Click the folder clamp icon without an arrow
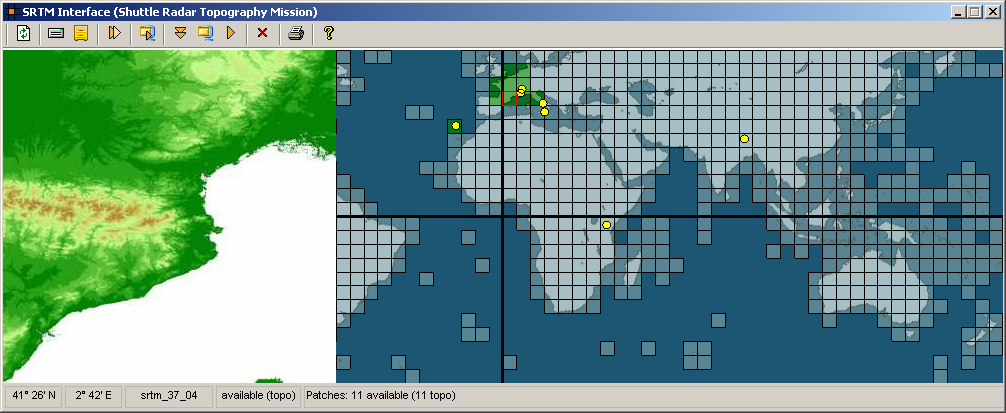 pyautogui.click(x=205, y=33)
